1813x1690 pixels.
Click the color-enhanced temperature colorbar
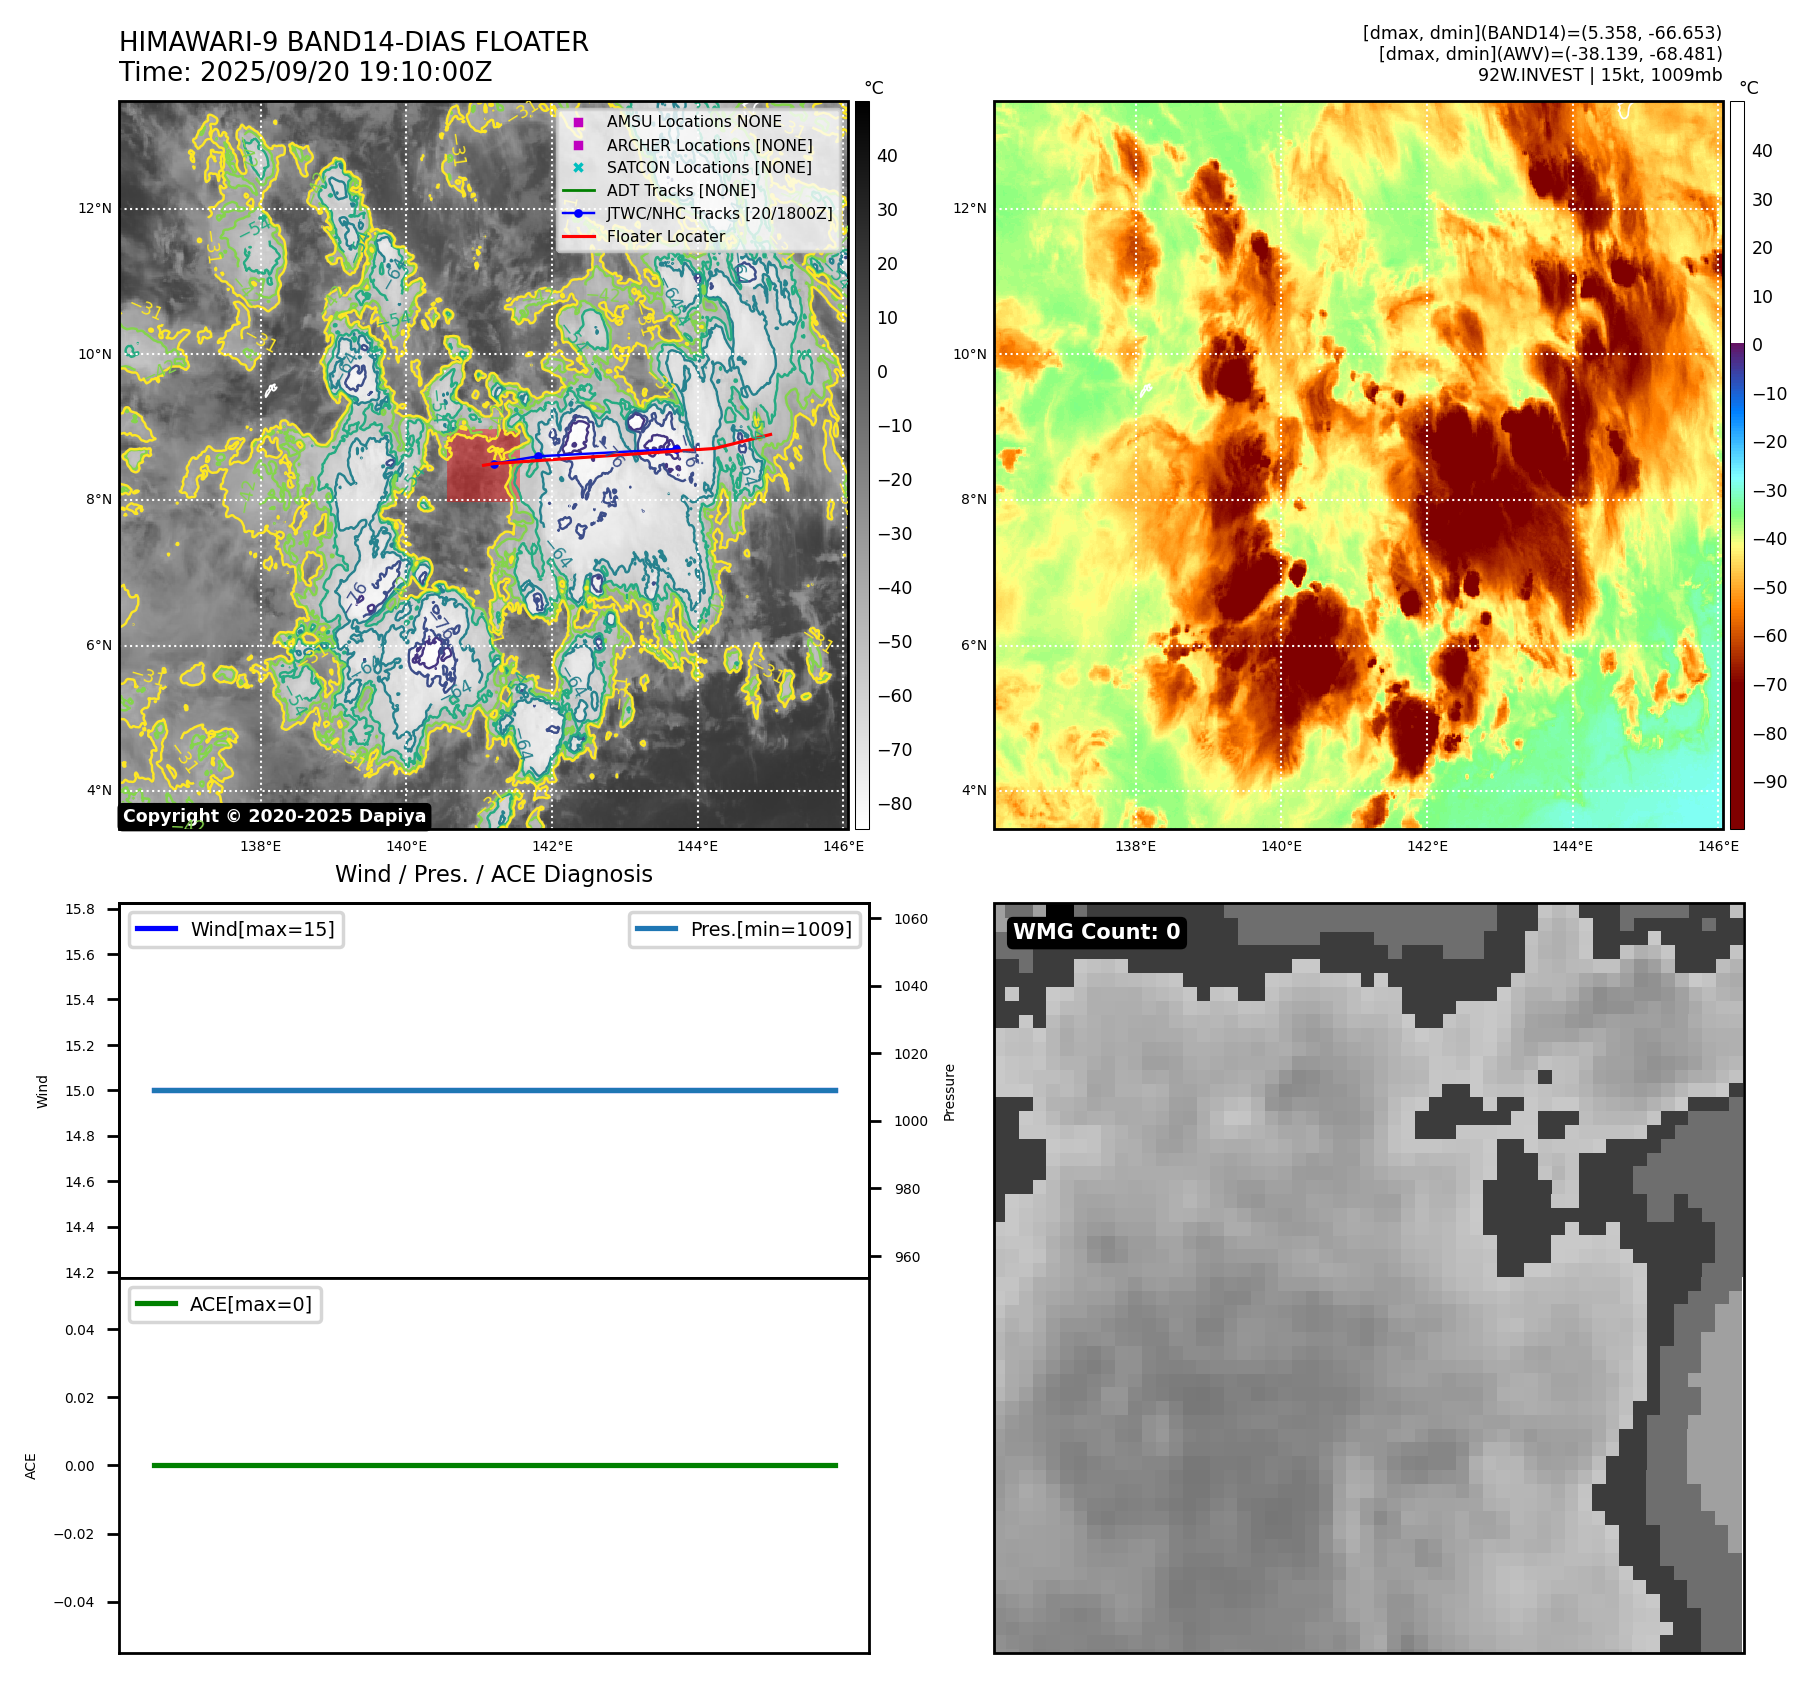pos(1737,465)
